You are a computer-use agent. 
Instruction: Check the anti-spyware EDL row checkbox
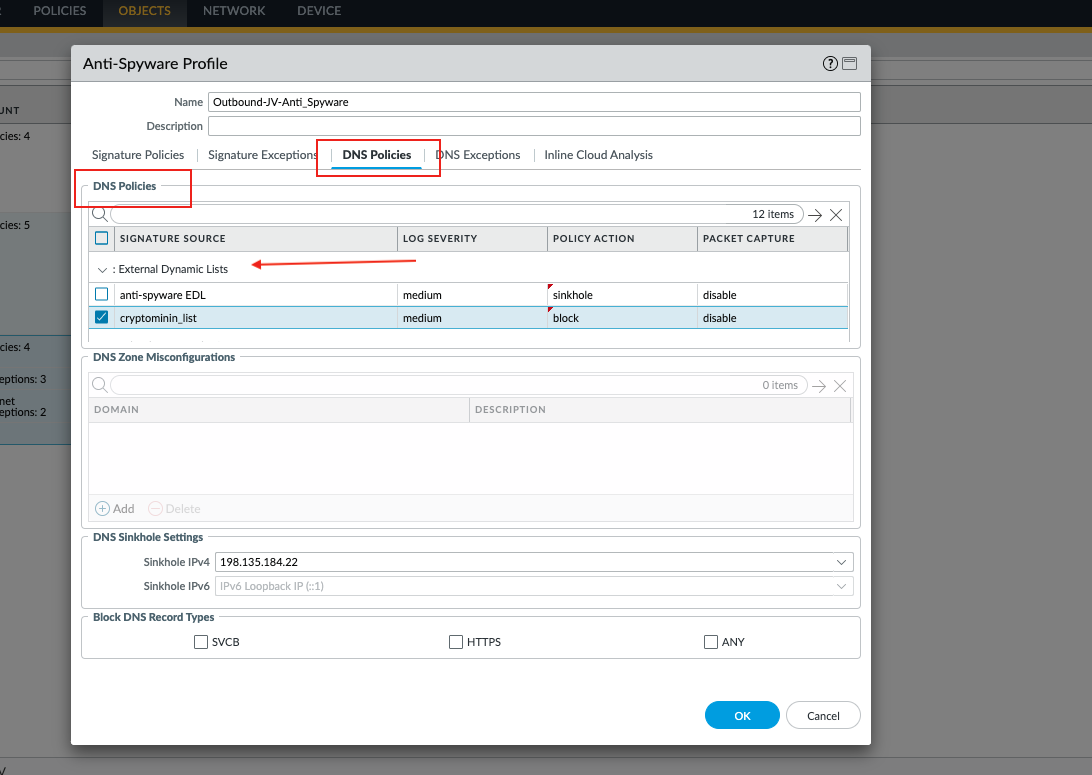pyautogui.click(x=101, y=295)
